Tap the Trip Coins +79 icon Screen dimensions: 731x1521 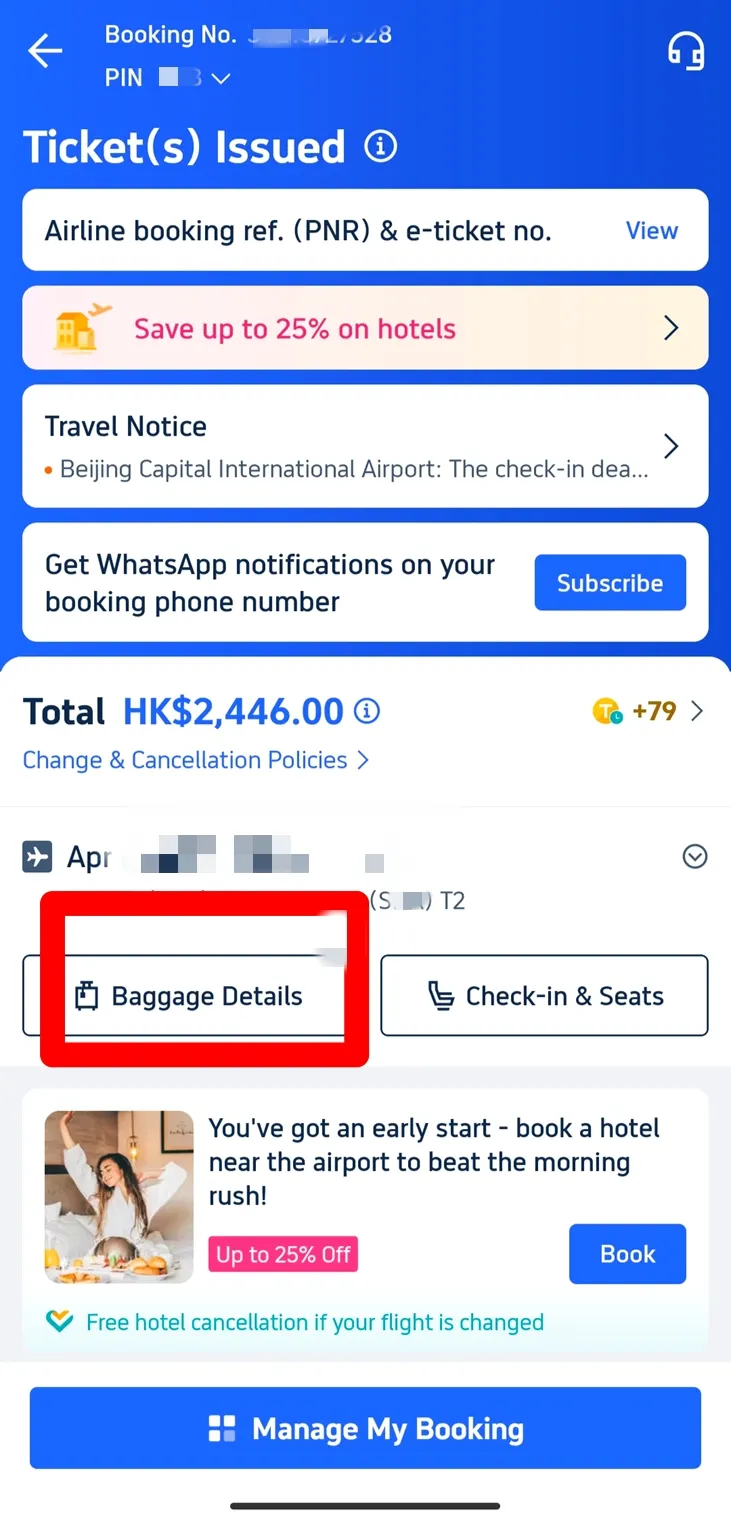(x=607, y=711)
